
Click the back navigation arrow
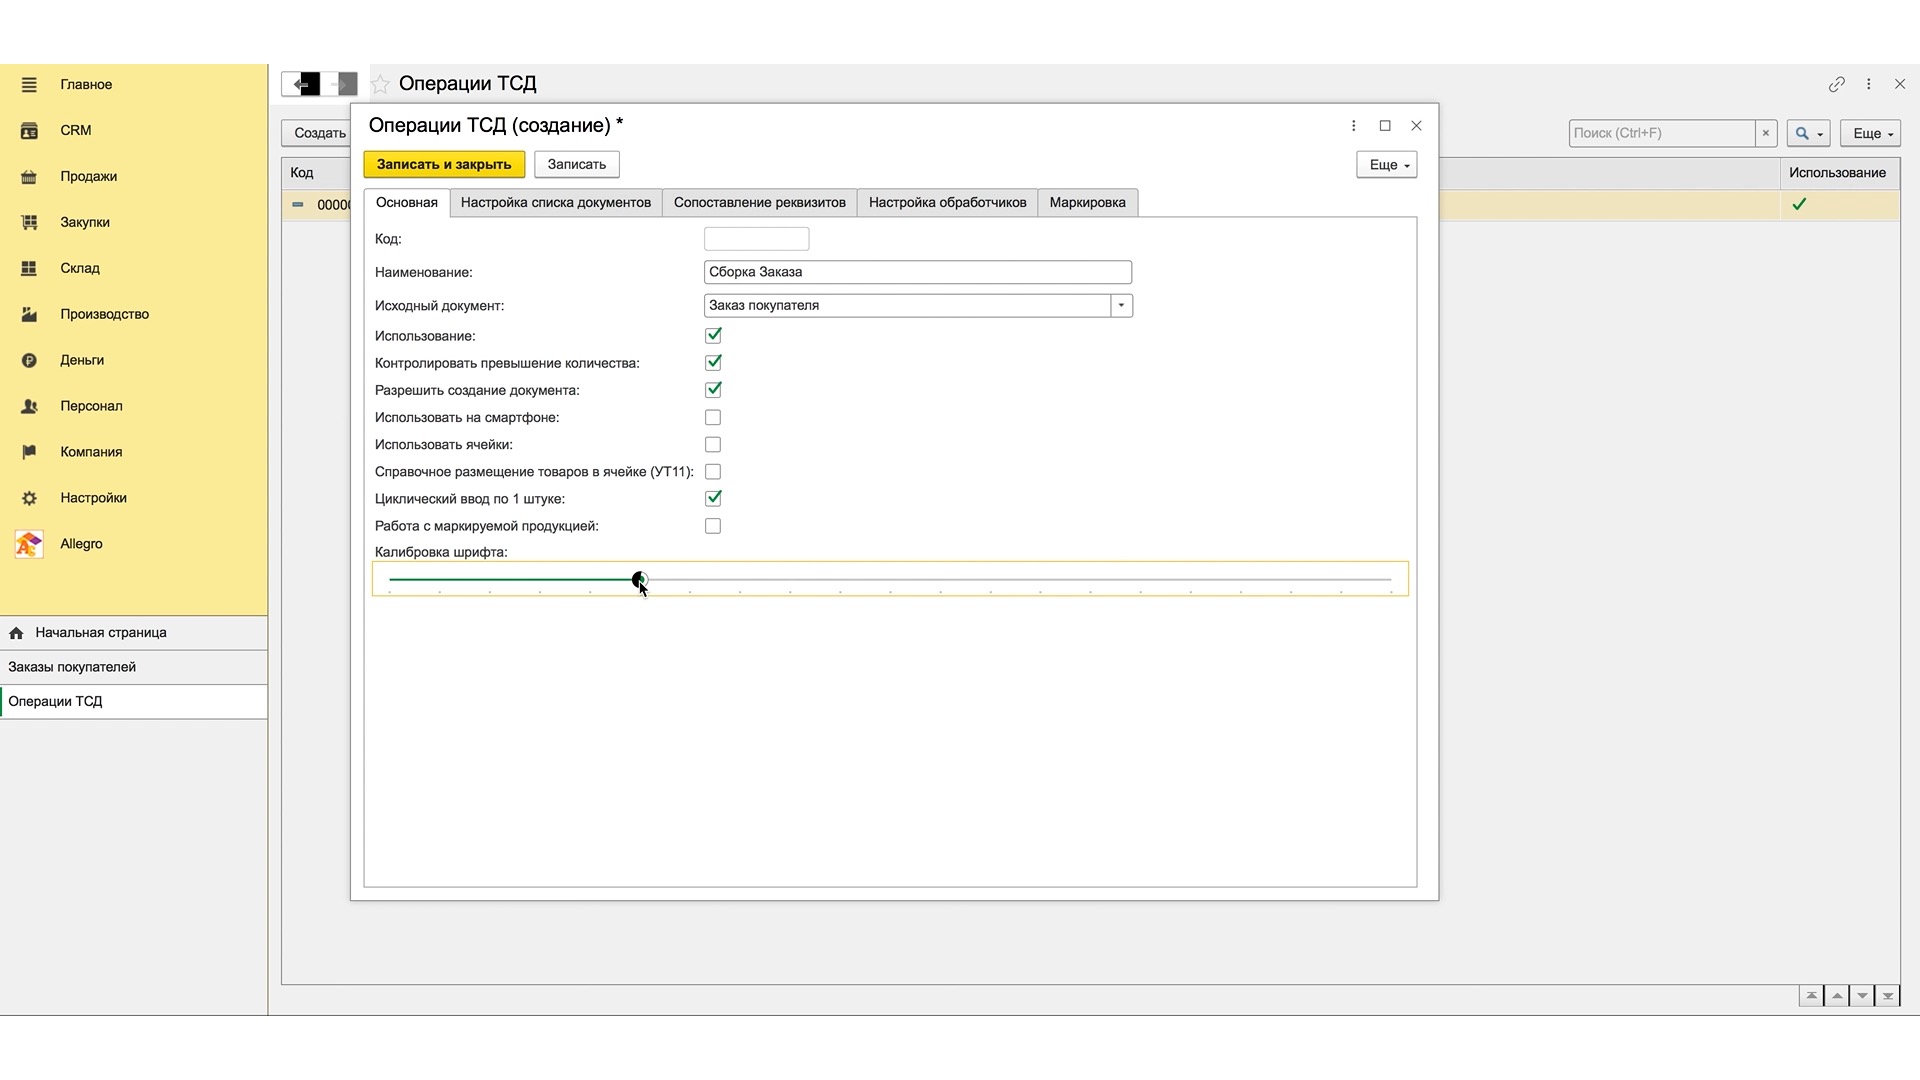pyautogui.click(x=301, y=84)
